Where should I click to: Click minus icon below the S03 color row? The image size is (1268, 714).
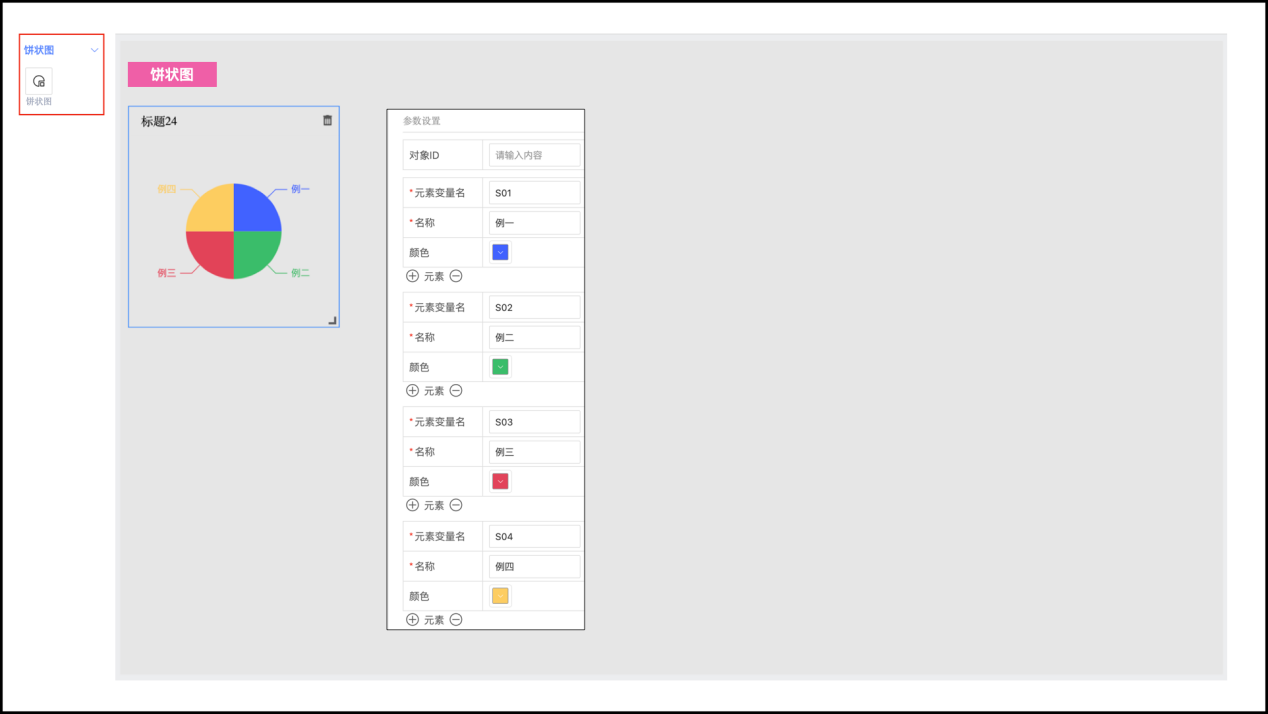pos(456,505)
